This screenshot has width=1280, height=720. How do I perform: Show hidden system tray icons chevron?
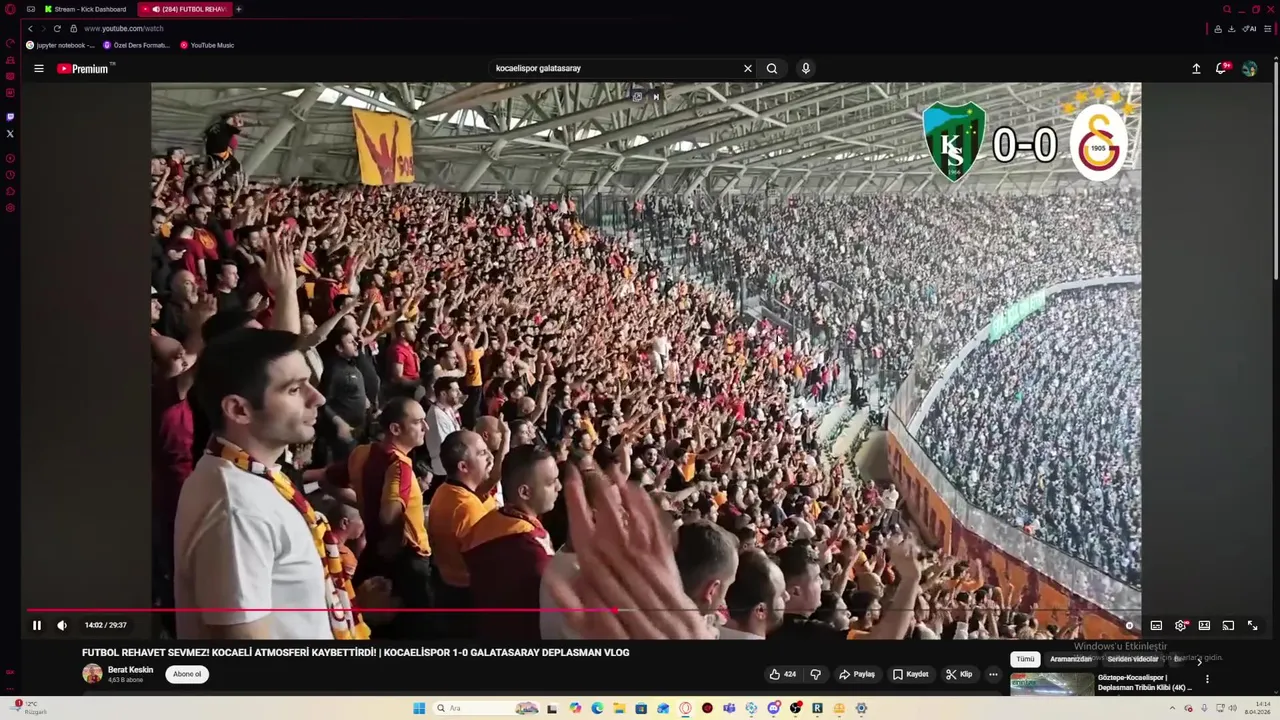(1173, 708)
